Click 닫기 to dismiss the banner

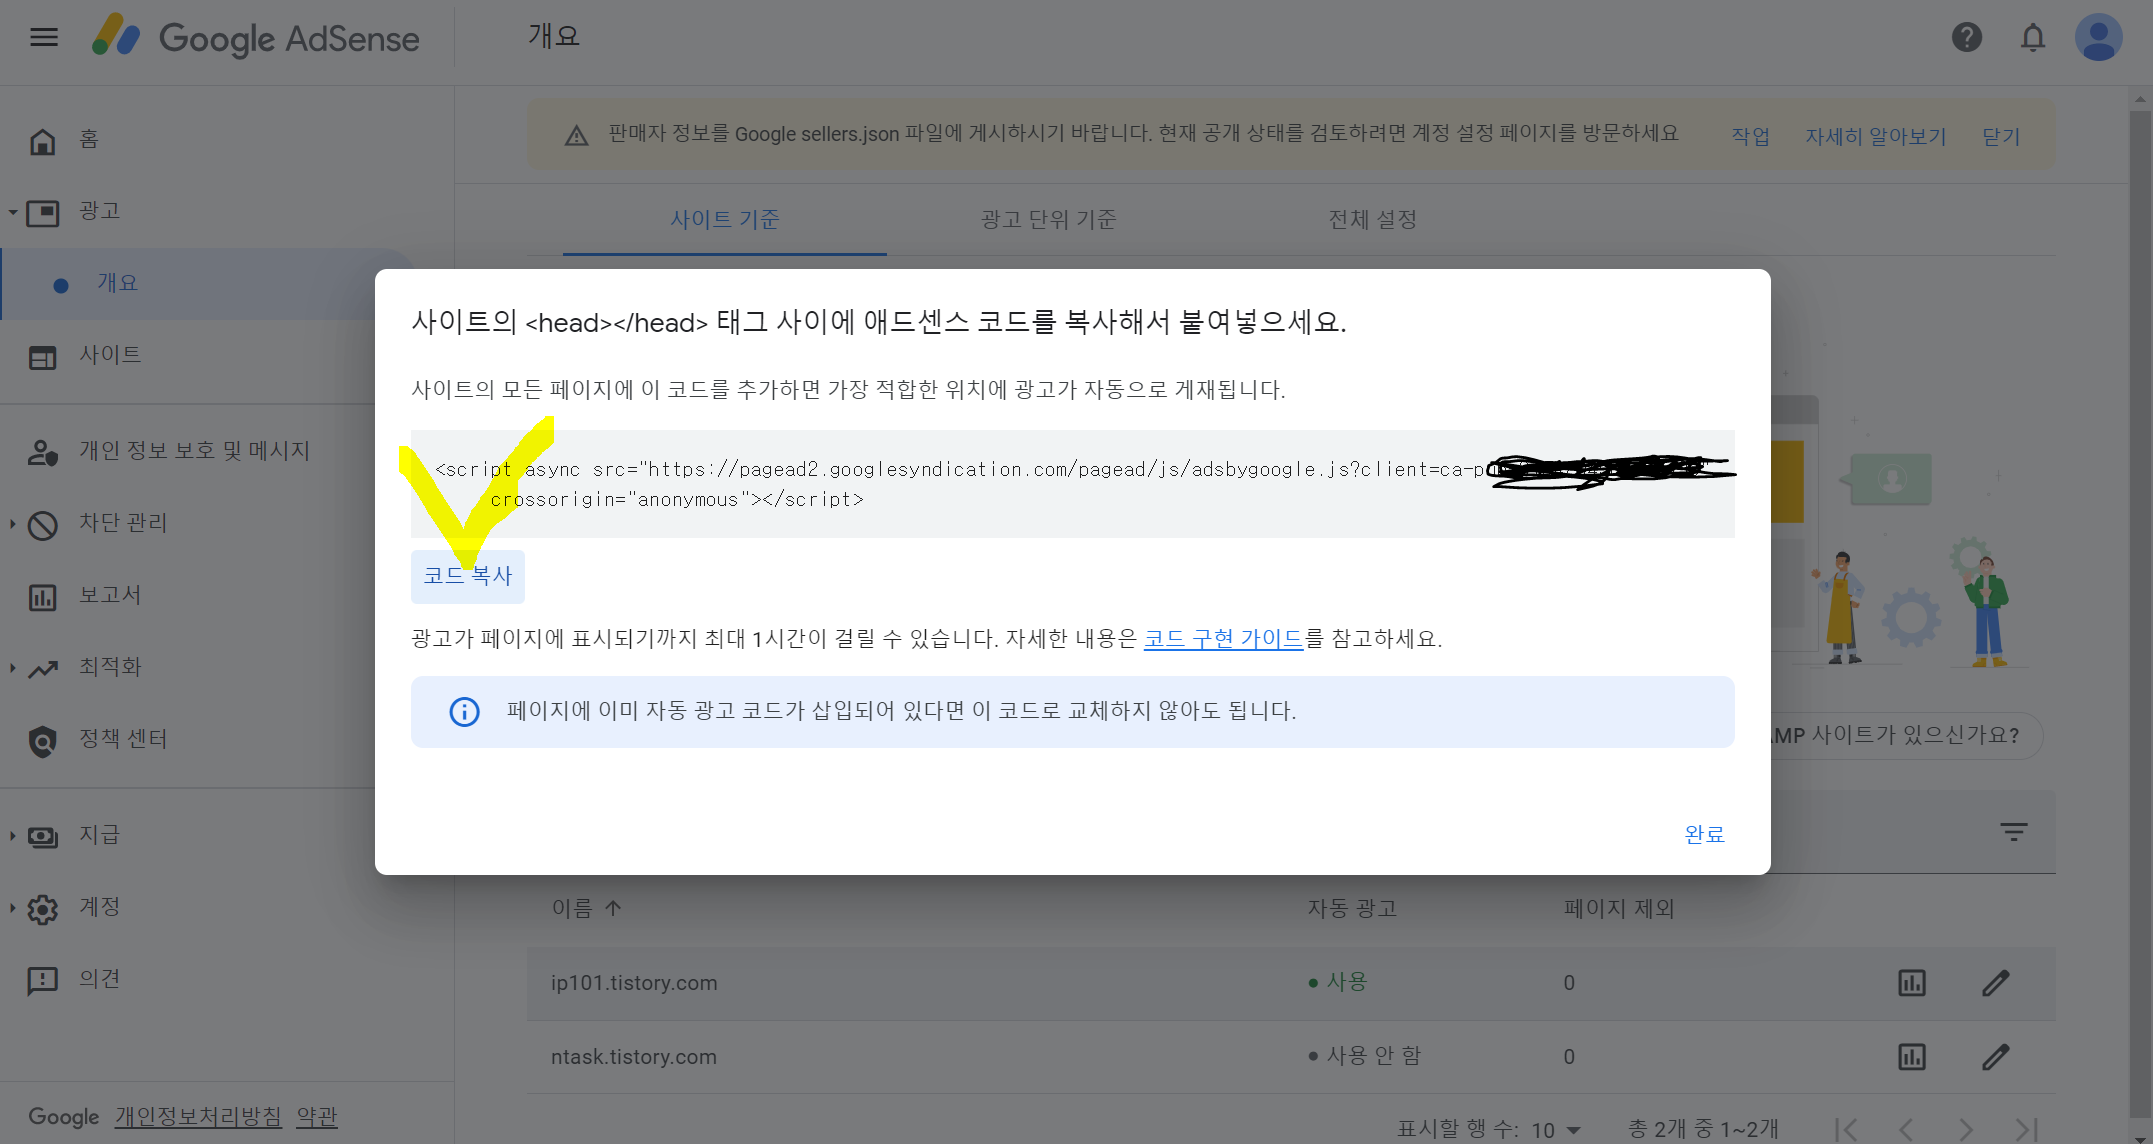click(2001, 136)
